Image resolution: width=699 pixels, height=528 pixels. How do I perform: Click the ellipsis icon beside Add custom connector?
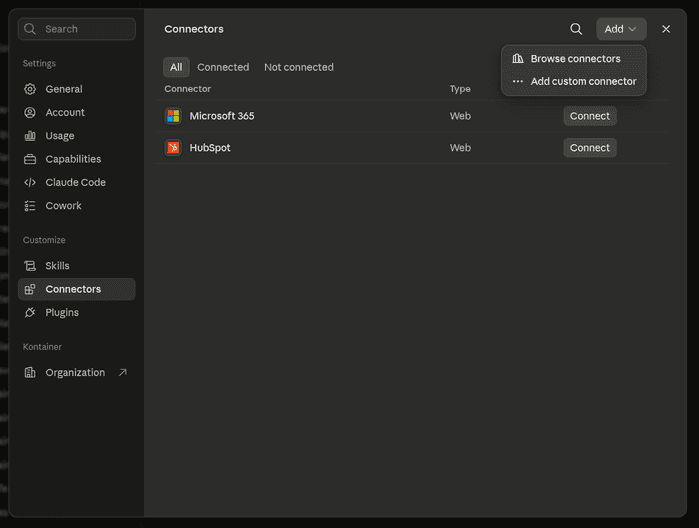[518, 82]
